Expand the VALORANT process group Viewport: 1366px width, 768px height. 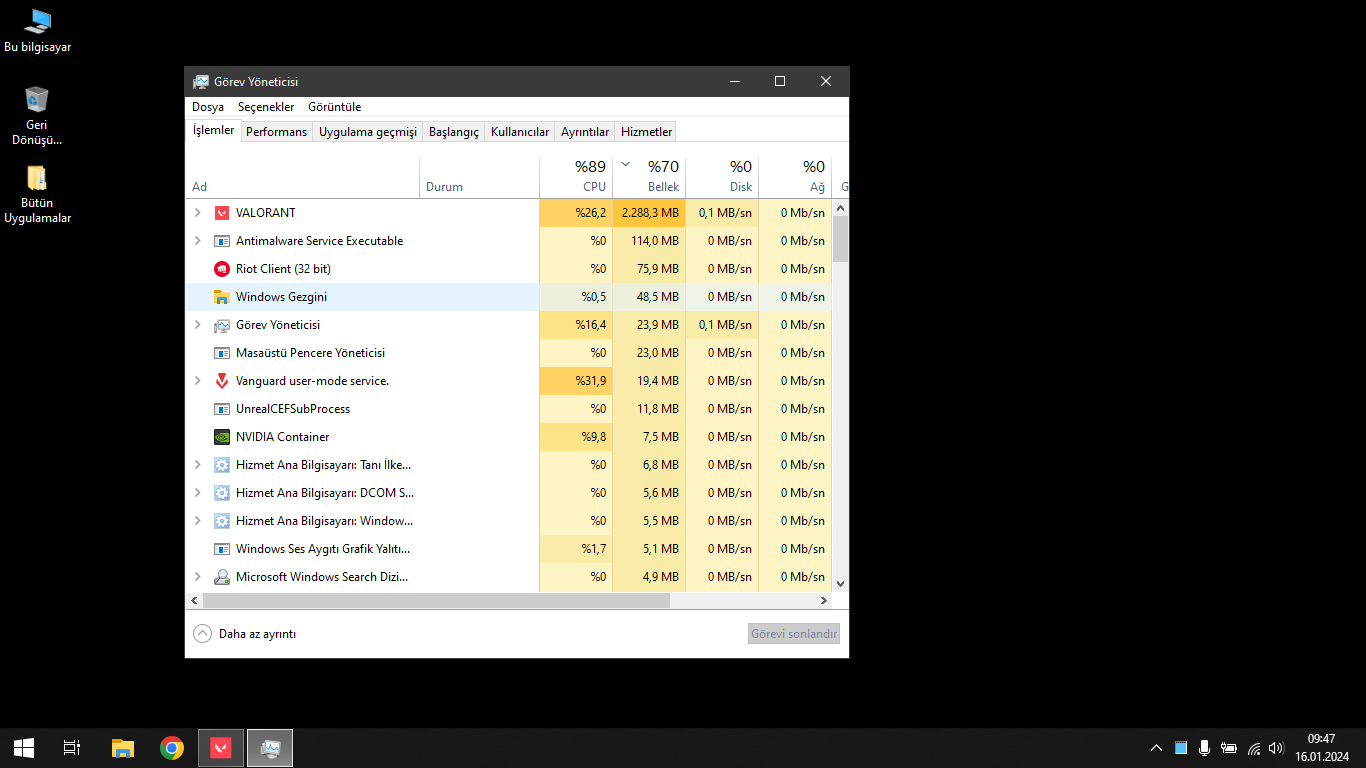point(198,213)
